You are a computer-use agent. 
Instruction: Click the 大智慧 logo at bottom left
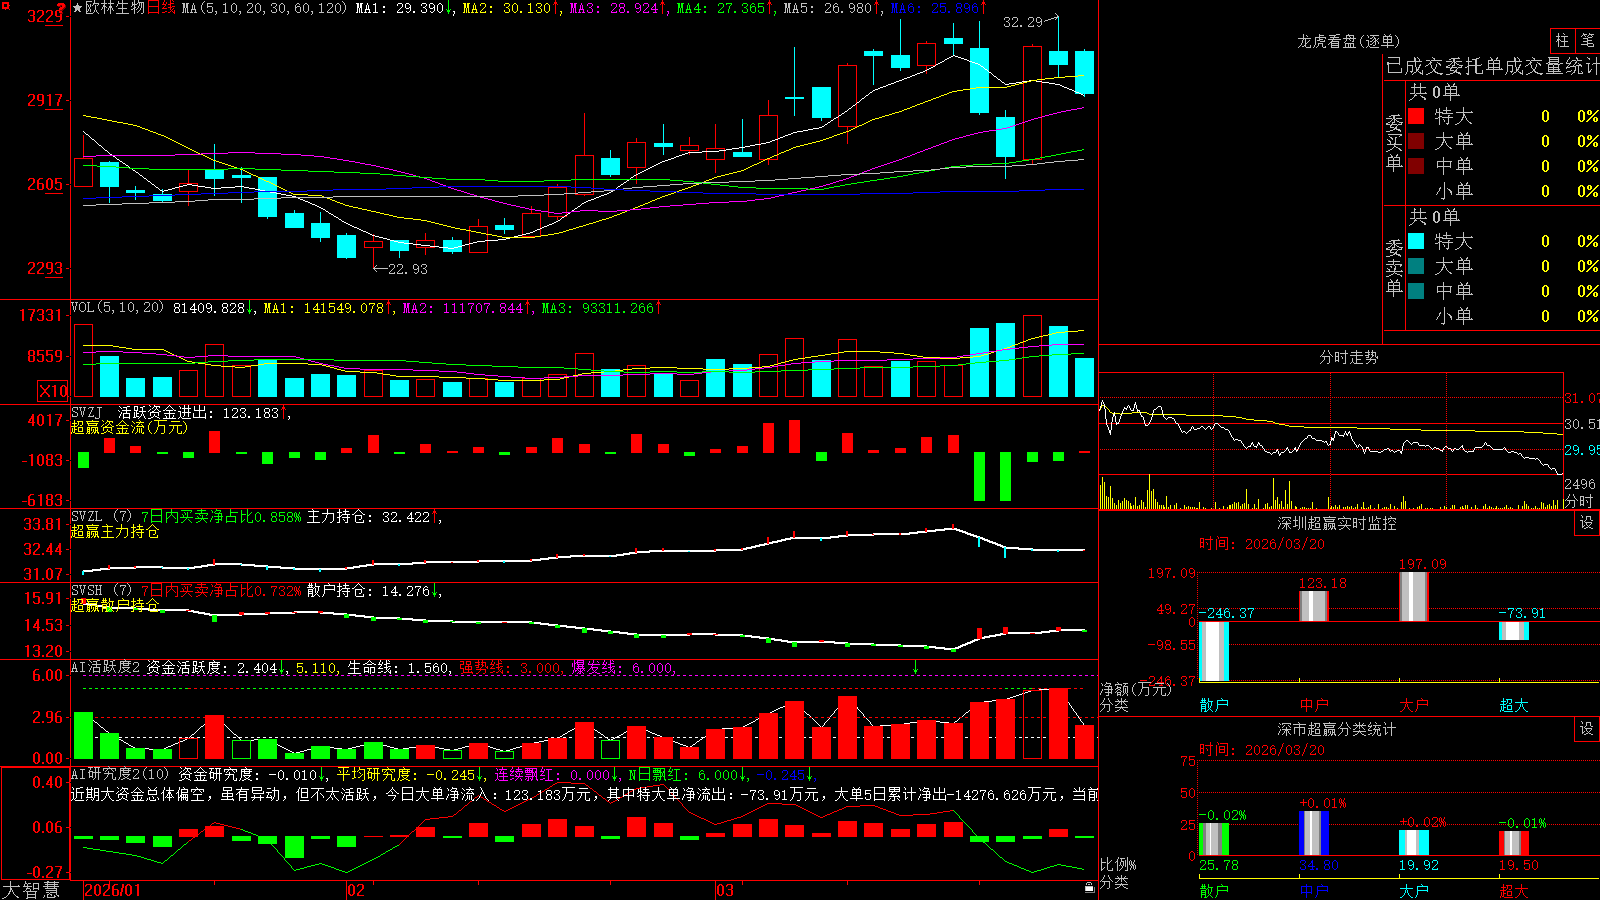31,889
